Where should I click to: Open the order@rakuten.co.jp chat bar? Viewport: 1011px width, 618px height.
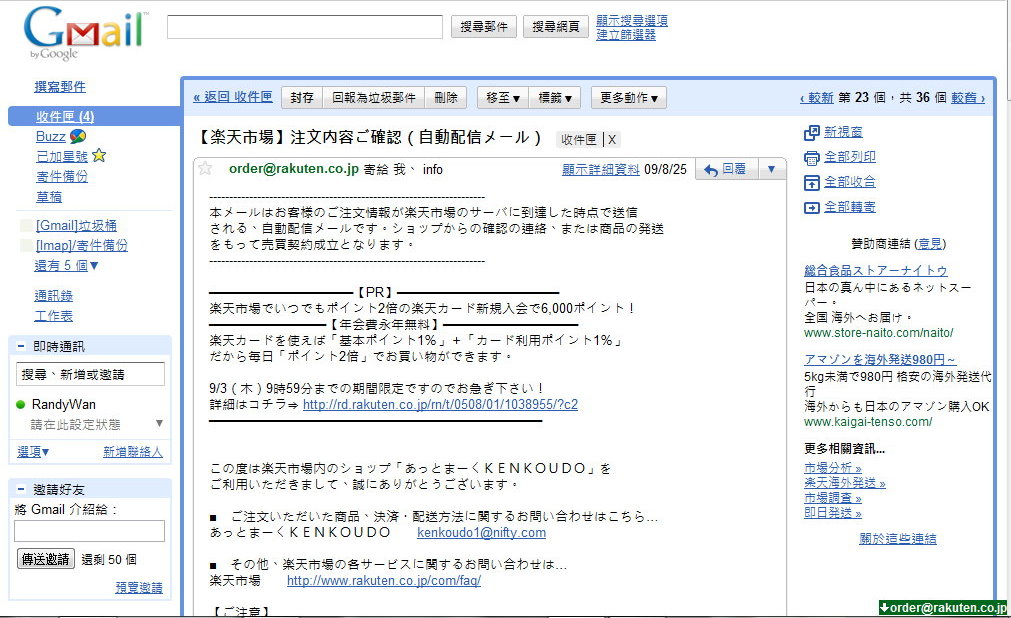946,608
